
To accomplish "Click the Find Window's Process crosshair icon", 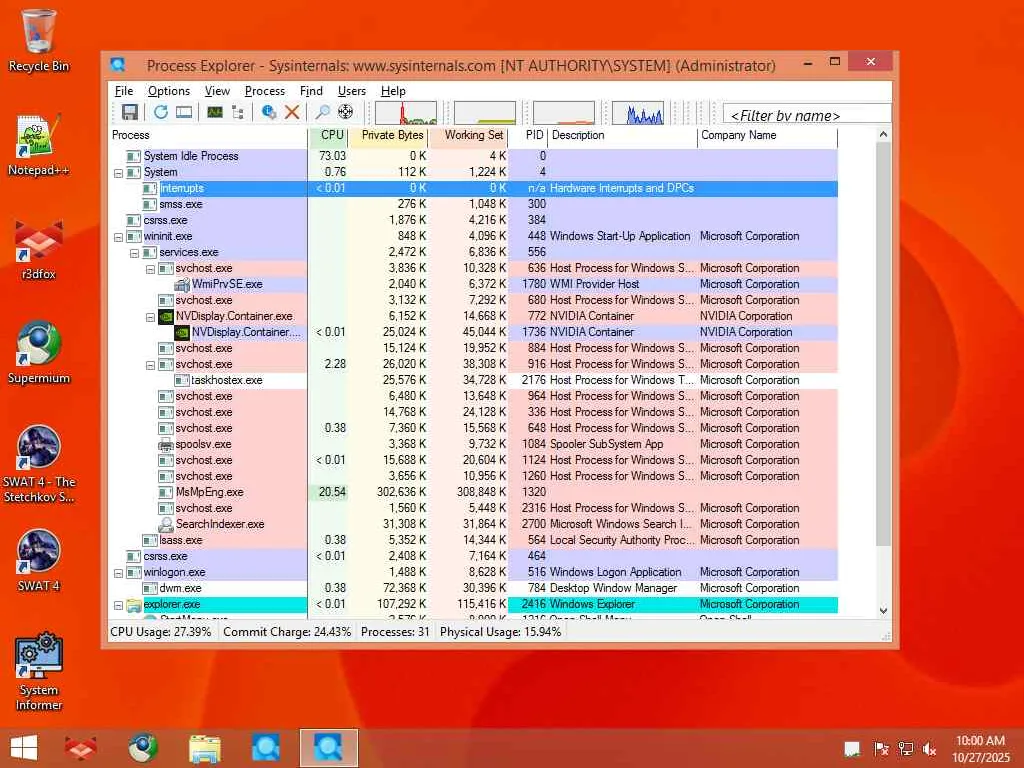I will [x=345, y=112].
